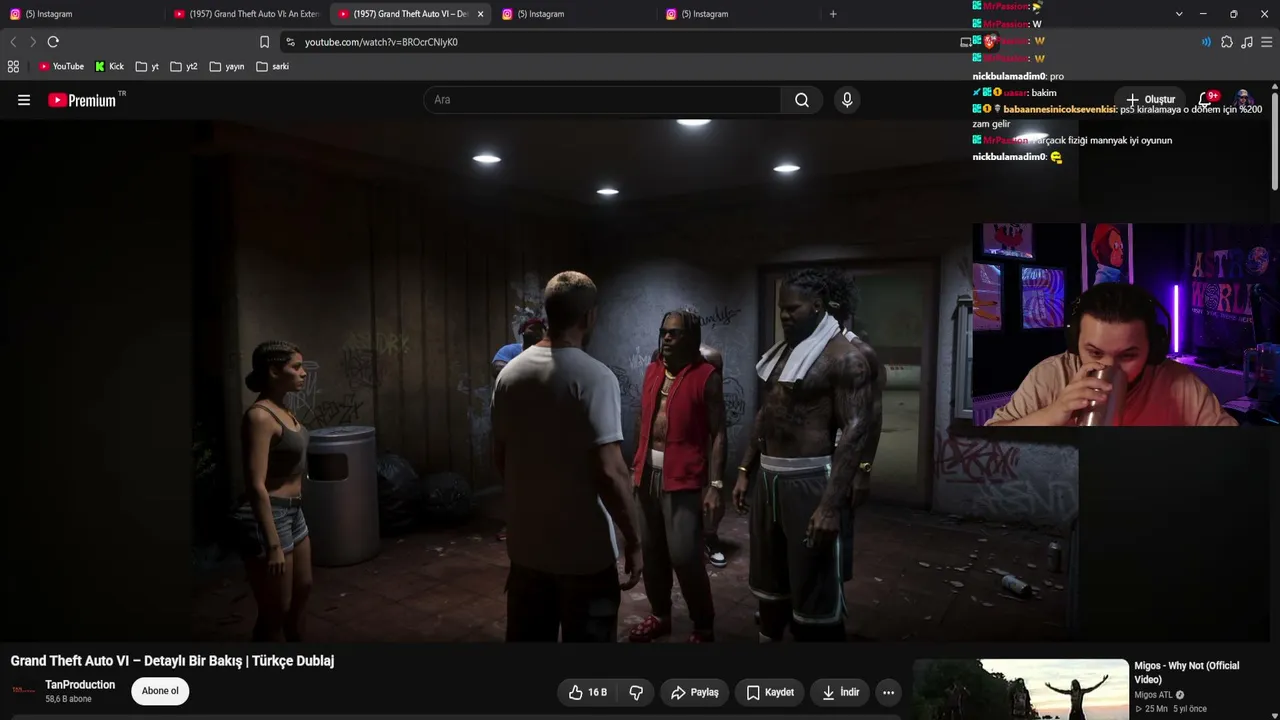Open the browser main menu icon
Viewport: 1280px width, 720px height.
click(x=1267, y=42)
